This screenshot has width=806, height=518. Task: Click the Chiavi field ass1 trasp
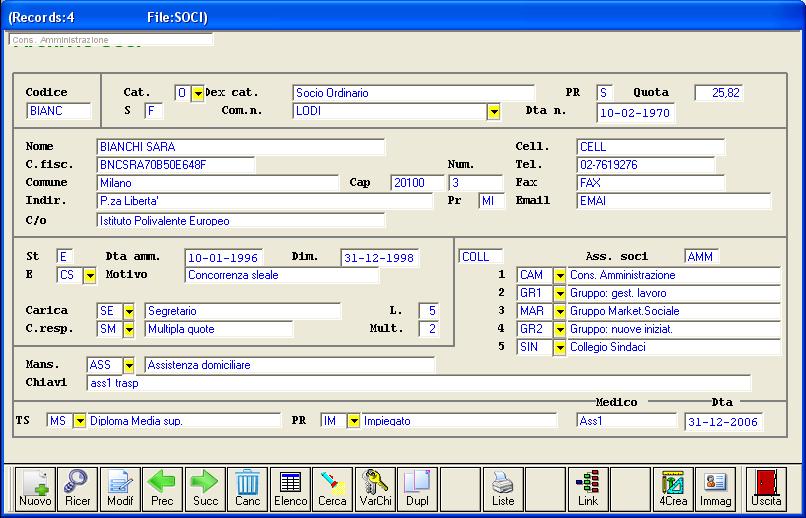tap(419, 383)
